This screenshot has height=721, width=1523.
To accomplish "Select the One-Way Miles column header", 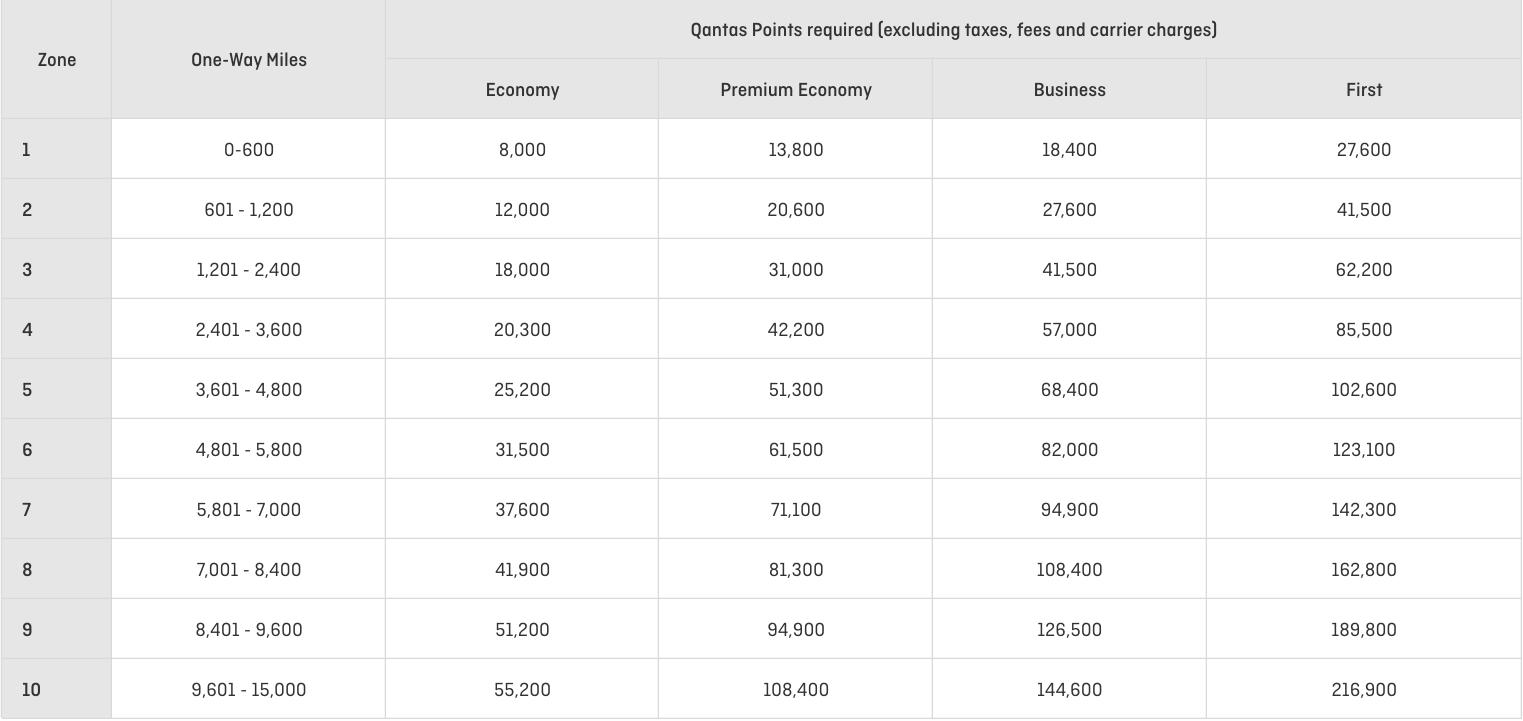I will point(248,60).
